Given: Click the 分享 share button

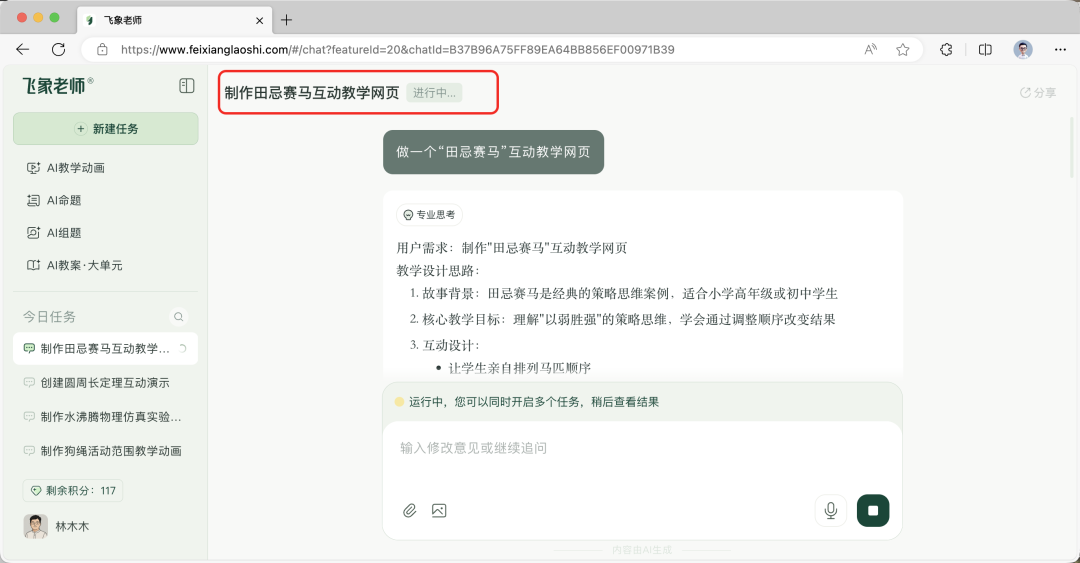Looking at the screenshot, I should pyautogui.click(x=1038, y=92).
